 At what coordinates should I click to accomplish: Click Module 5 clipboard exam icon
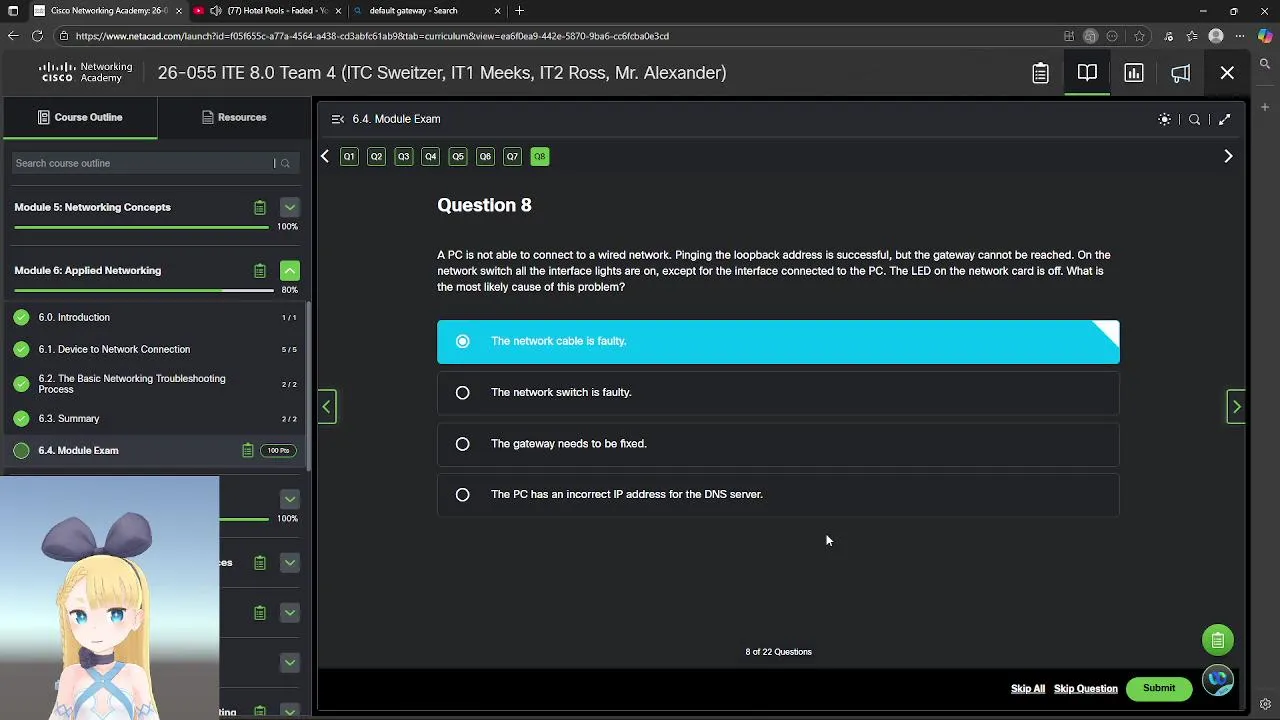click(x=259, y=208)
